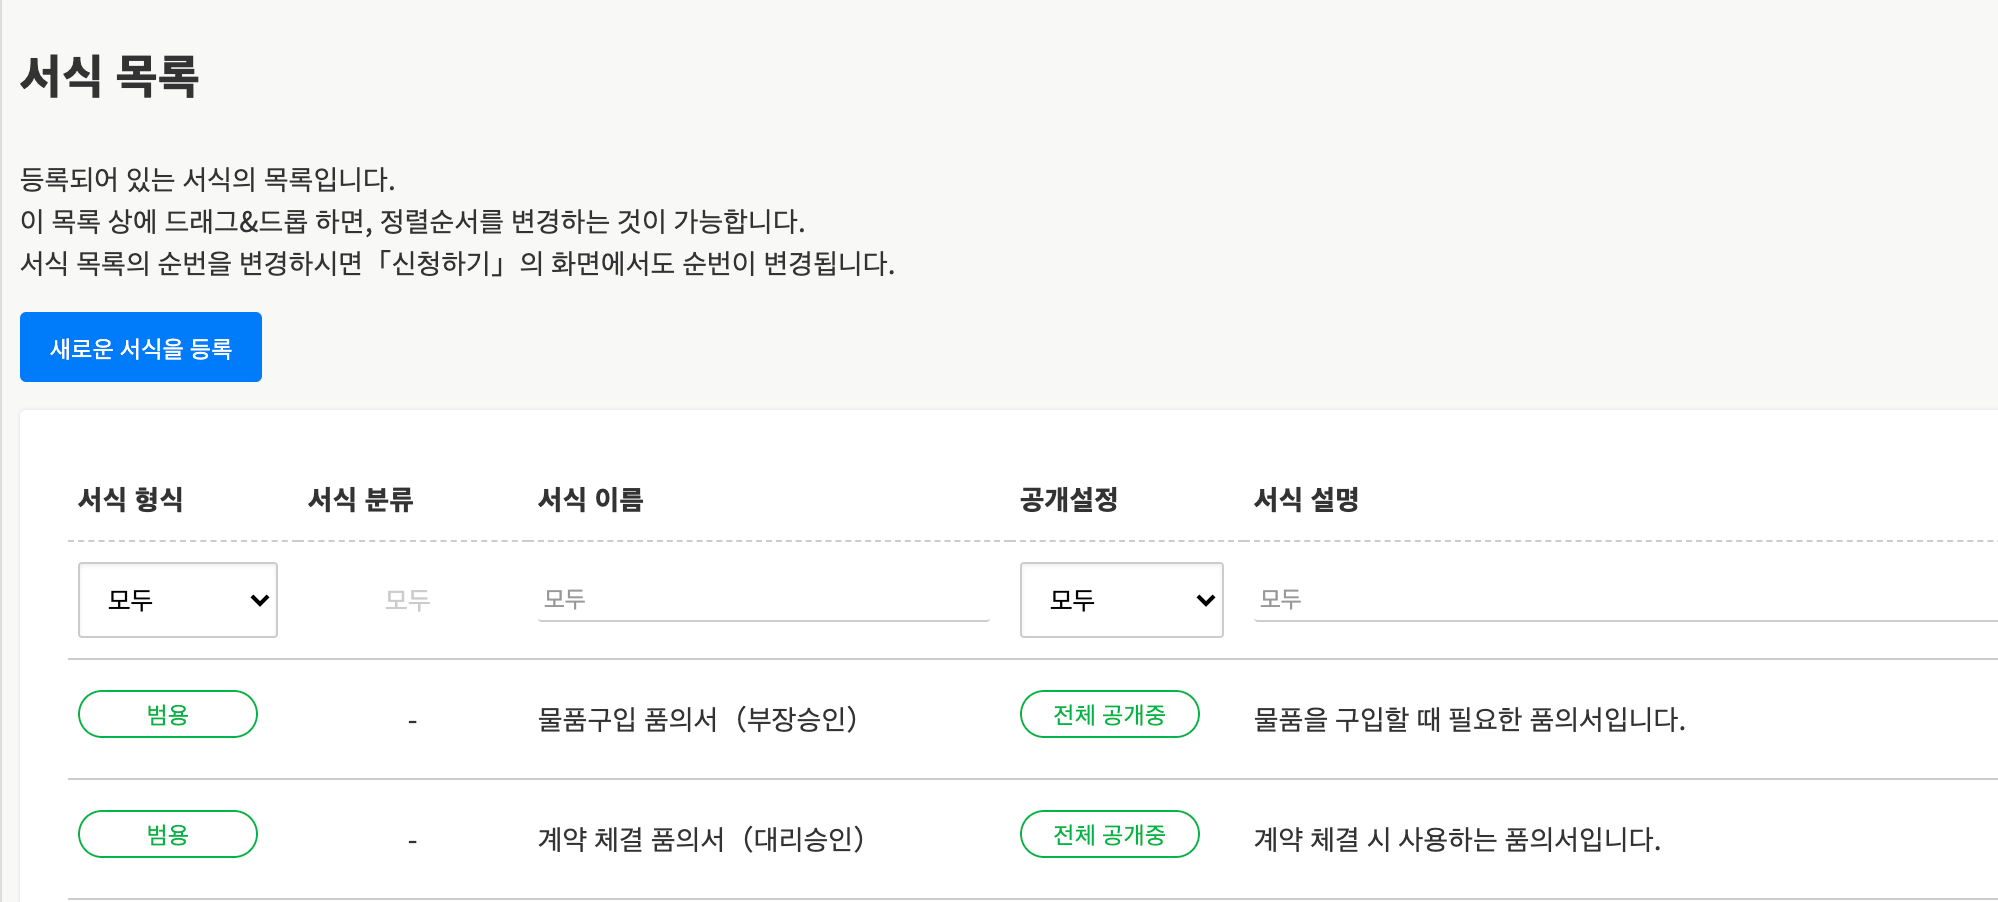This screenshot has width=1998, height=902.
Task: Click 전체 공개중 badge for 계약 체결 품의서
Action: (1109, 835)
